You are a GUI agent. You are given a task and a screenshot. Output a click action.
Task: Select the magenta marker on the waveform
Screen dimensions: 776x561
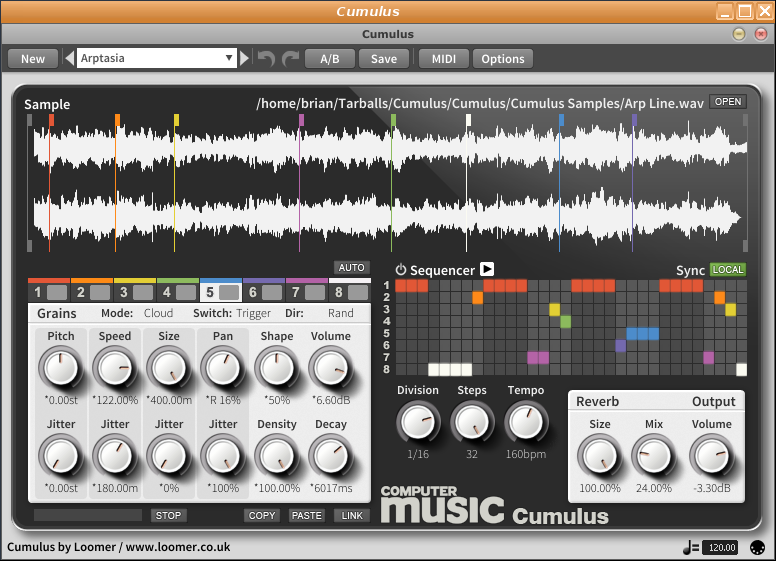[x=301, y=119]
